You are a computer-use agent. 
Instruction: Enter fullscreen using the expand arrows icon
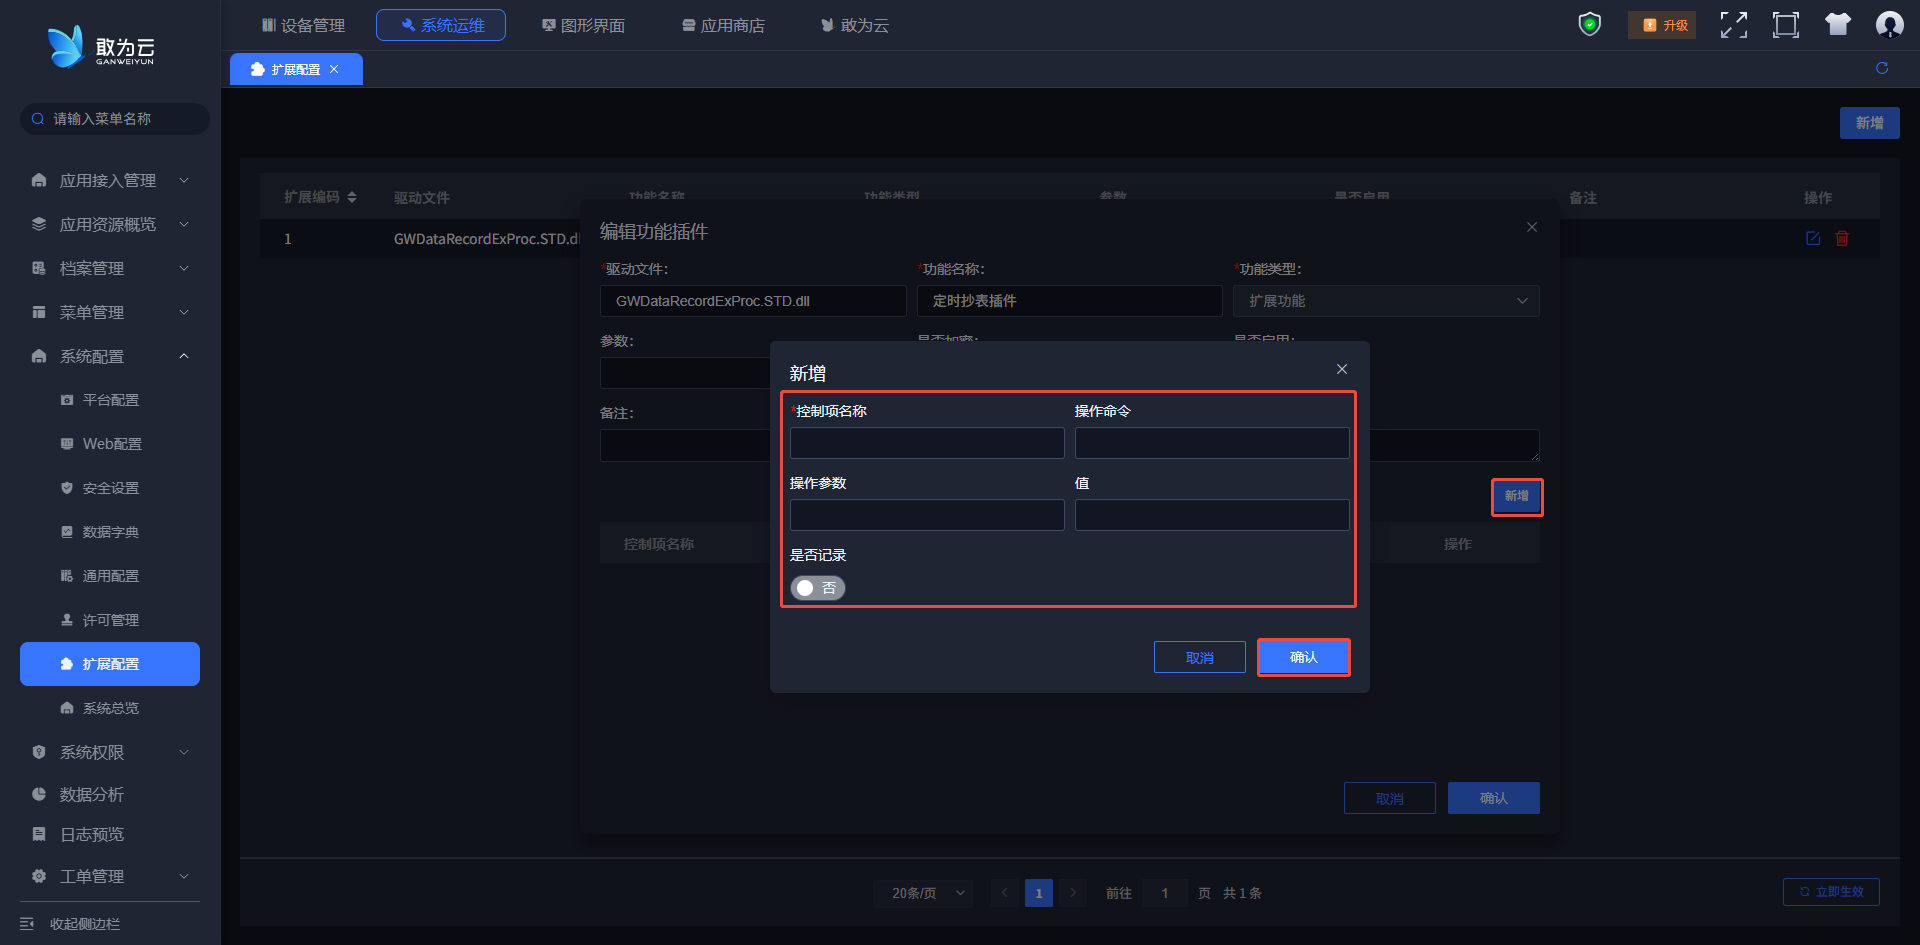1733,25
